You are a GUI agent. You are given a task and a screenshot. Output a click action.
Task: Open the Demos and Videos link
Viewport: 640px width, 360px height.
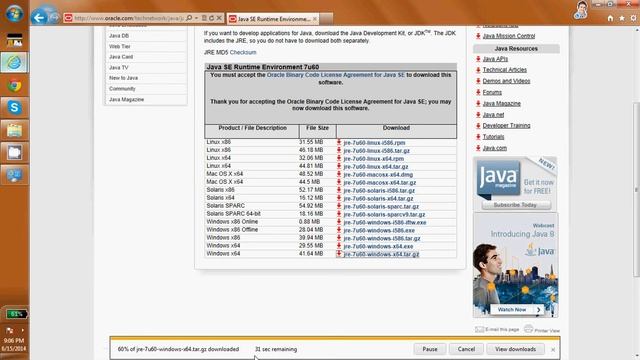coord(506,81)
